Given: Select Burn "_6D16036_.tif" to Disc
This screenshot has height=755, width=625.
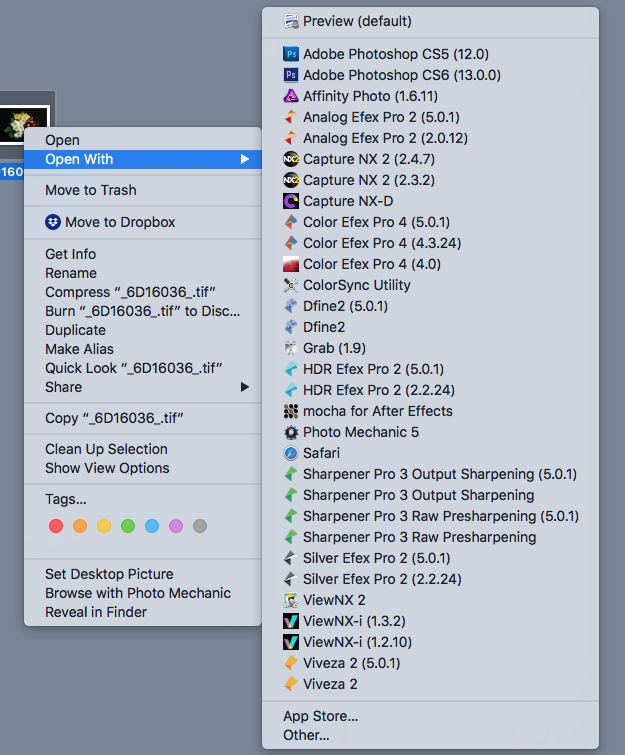Looking at the screenshot, I should point(143,311).
